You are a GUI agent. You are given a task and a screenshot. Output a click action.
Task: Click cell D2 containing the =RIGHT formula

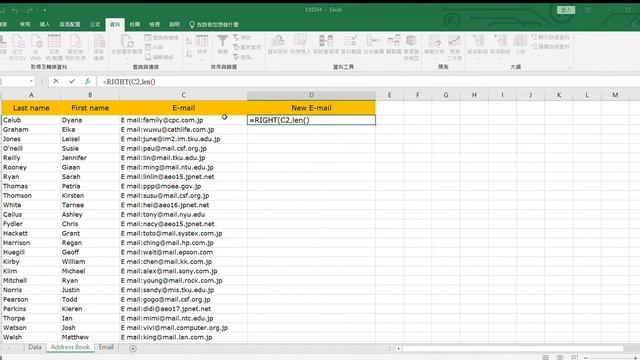click(x=311, y=120)
